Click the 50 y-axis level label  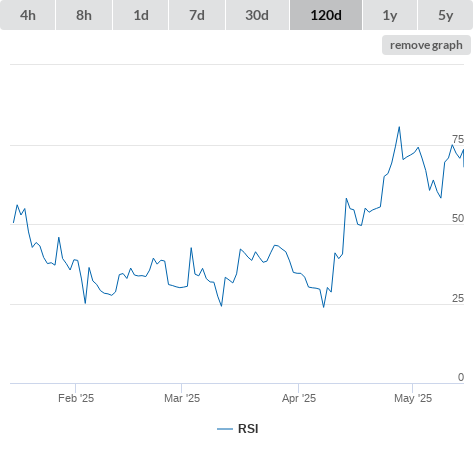pos(458,218)
